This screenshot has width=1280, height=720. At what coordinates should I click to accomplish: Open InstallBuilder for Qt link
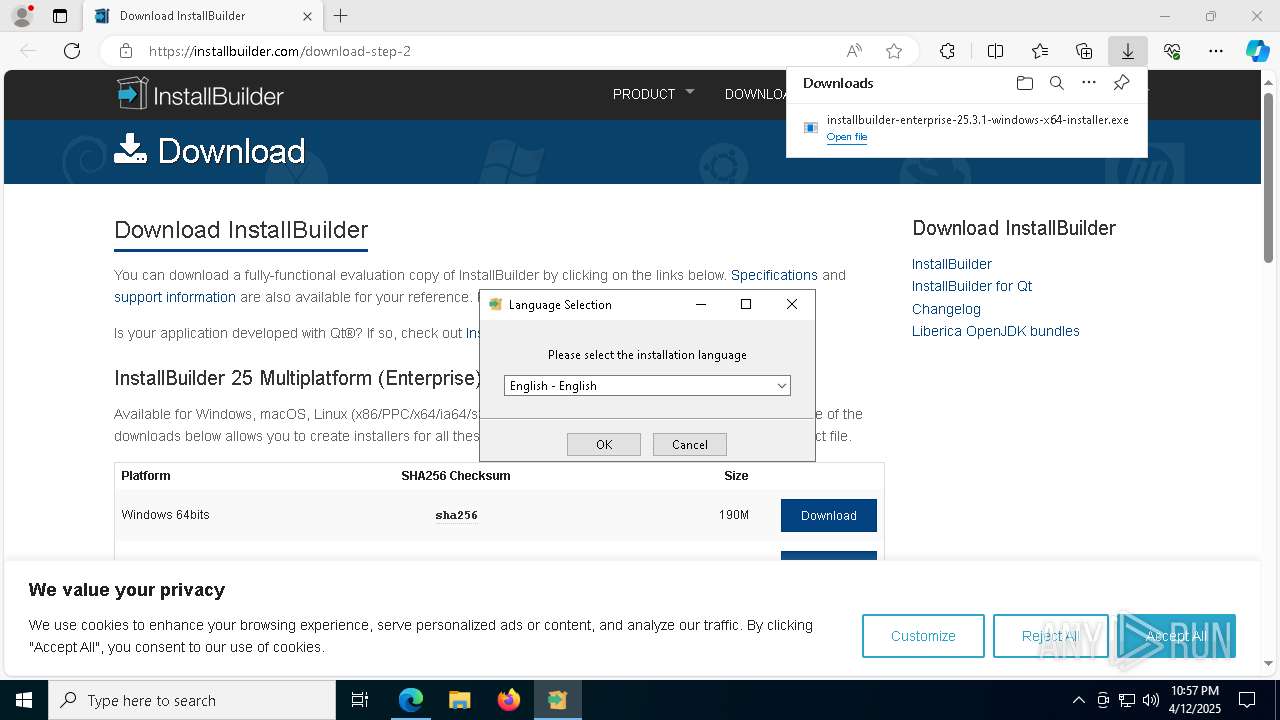click(972, 286)
